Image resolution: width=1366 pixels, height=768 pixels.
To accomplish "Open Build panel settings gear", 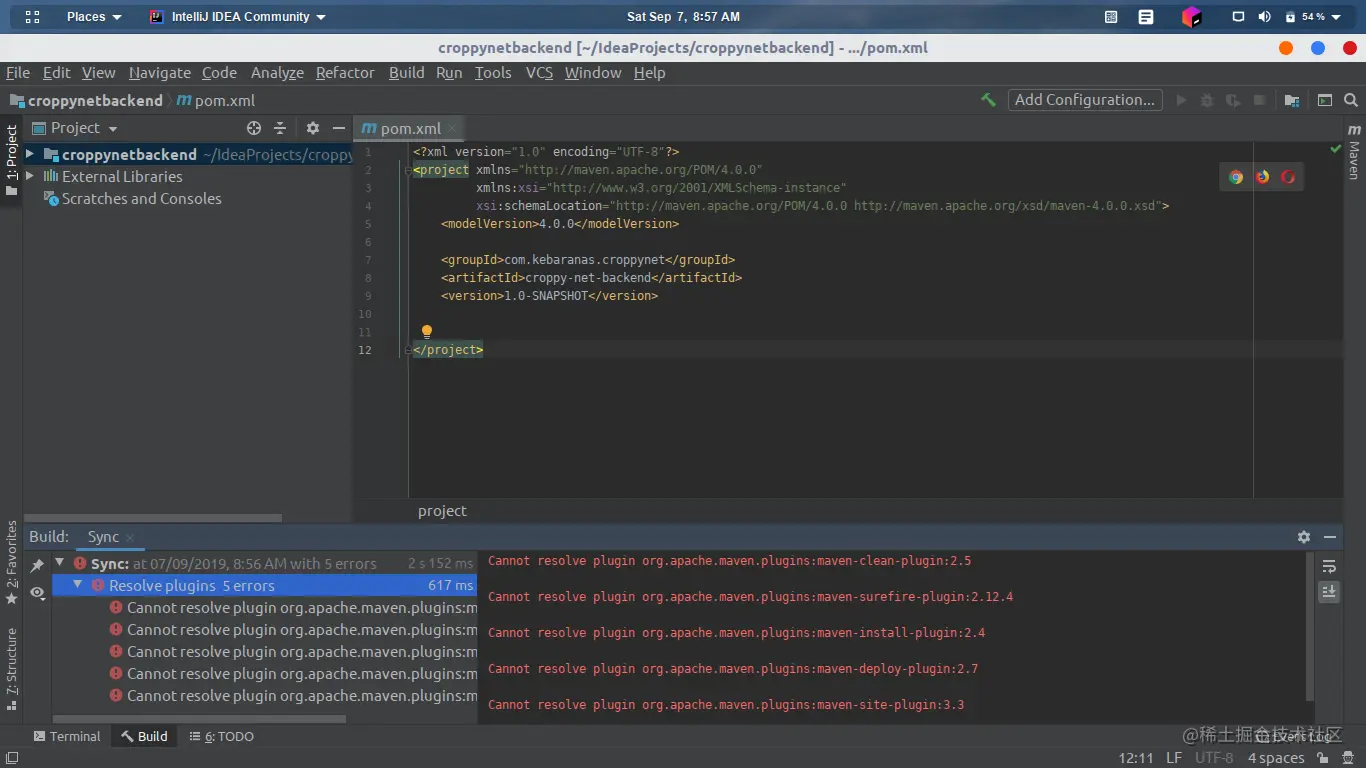I will coord(1304,537).
